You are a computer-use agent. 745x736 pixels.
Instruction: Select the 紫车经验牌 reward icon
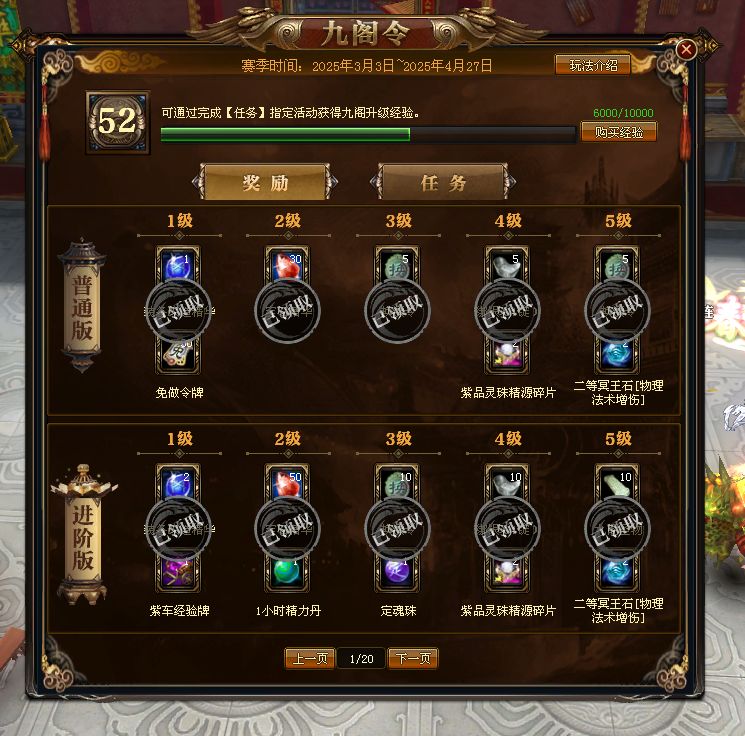pyautogui.click(x=178, y=573)
